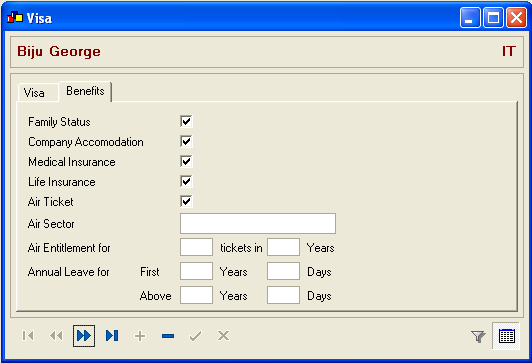Disable the Life Insurance checkbox
Viewport: 532px width, 363px height.
[186, 181]
